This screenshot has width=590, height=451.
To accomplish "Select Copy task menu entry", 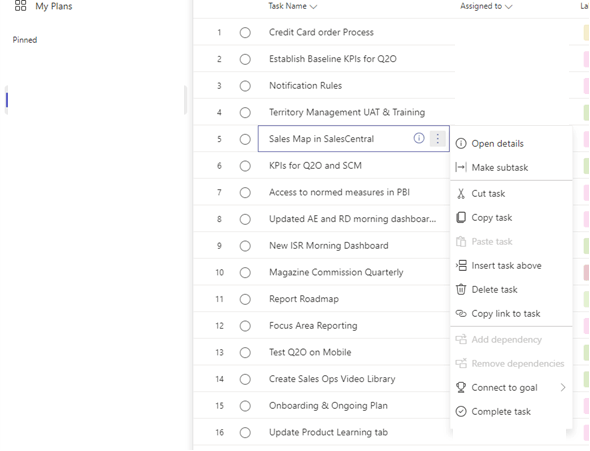I will [x=511, y=217].
